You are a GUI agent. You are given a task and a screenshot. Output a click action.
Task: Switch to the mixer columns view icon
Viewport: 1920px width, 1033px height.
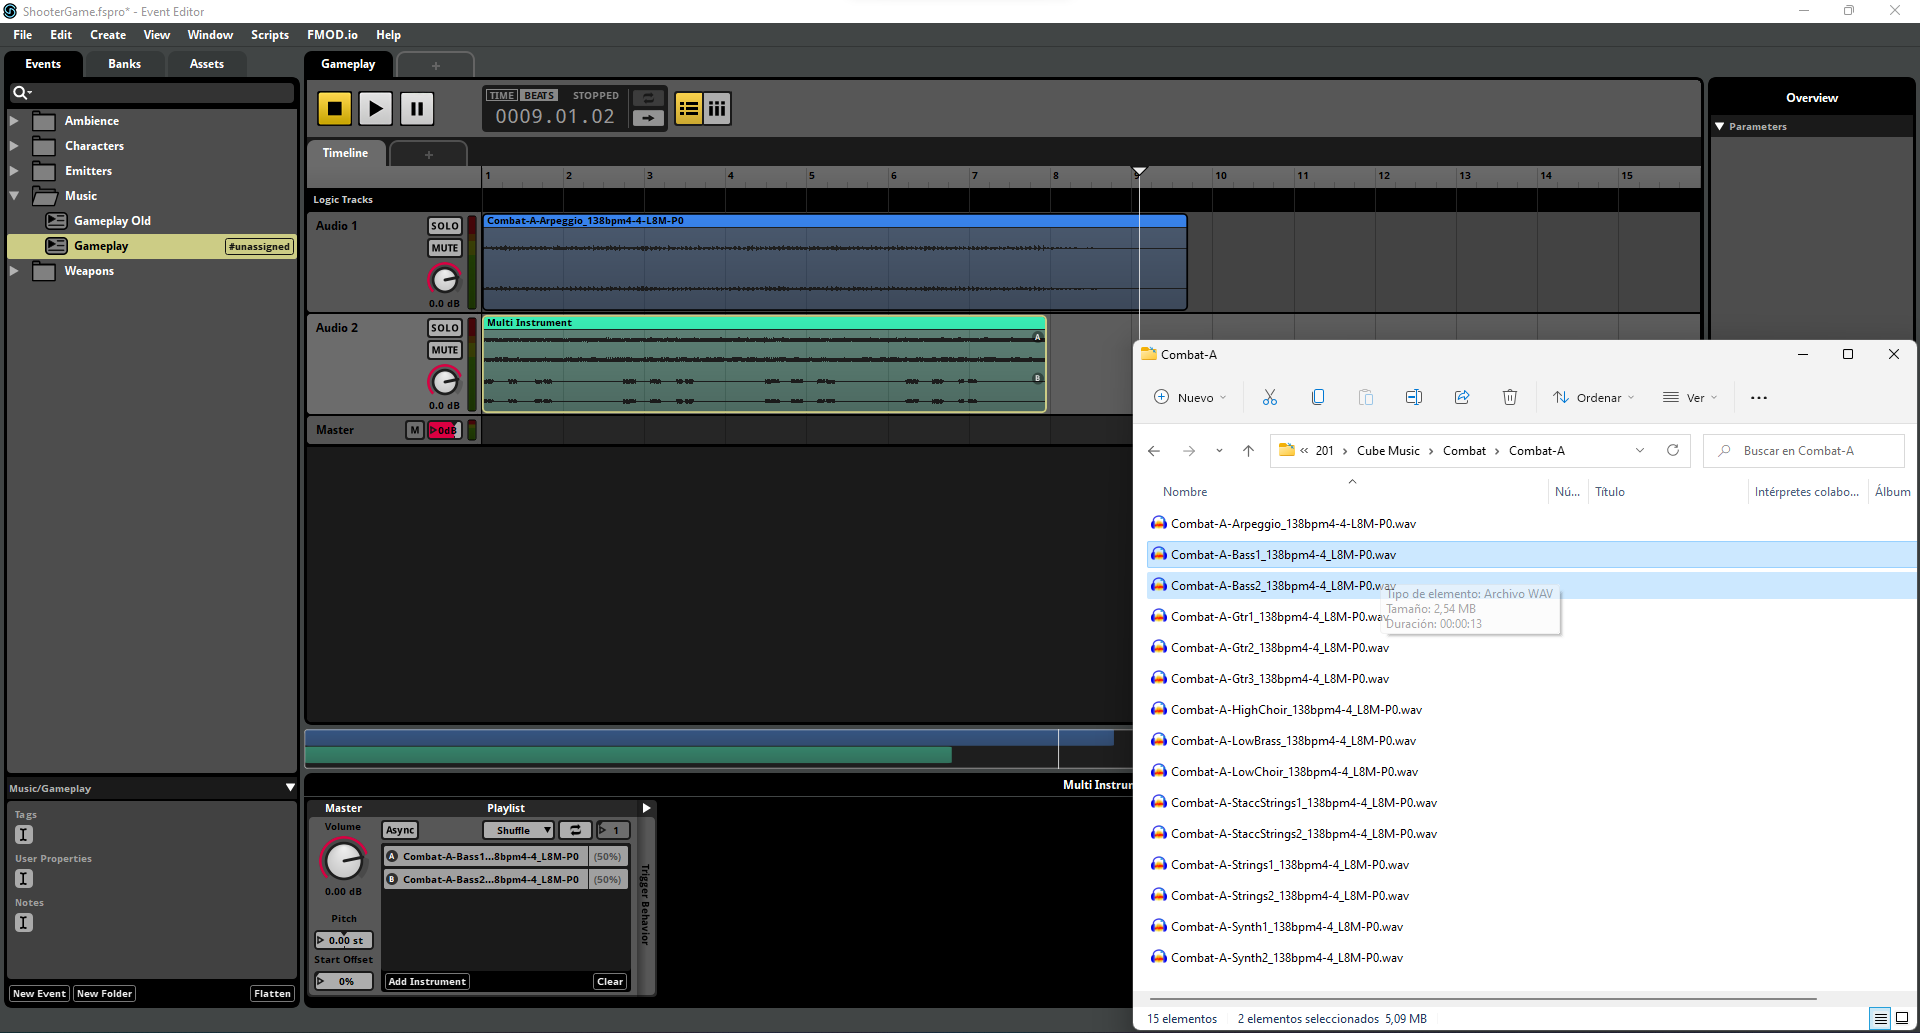tap(717, 108)
